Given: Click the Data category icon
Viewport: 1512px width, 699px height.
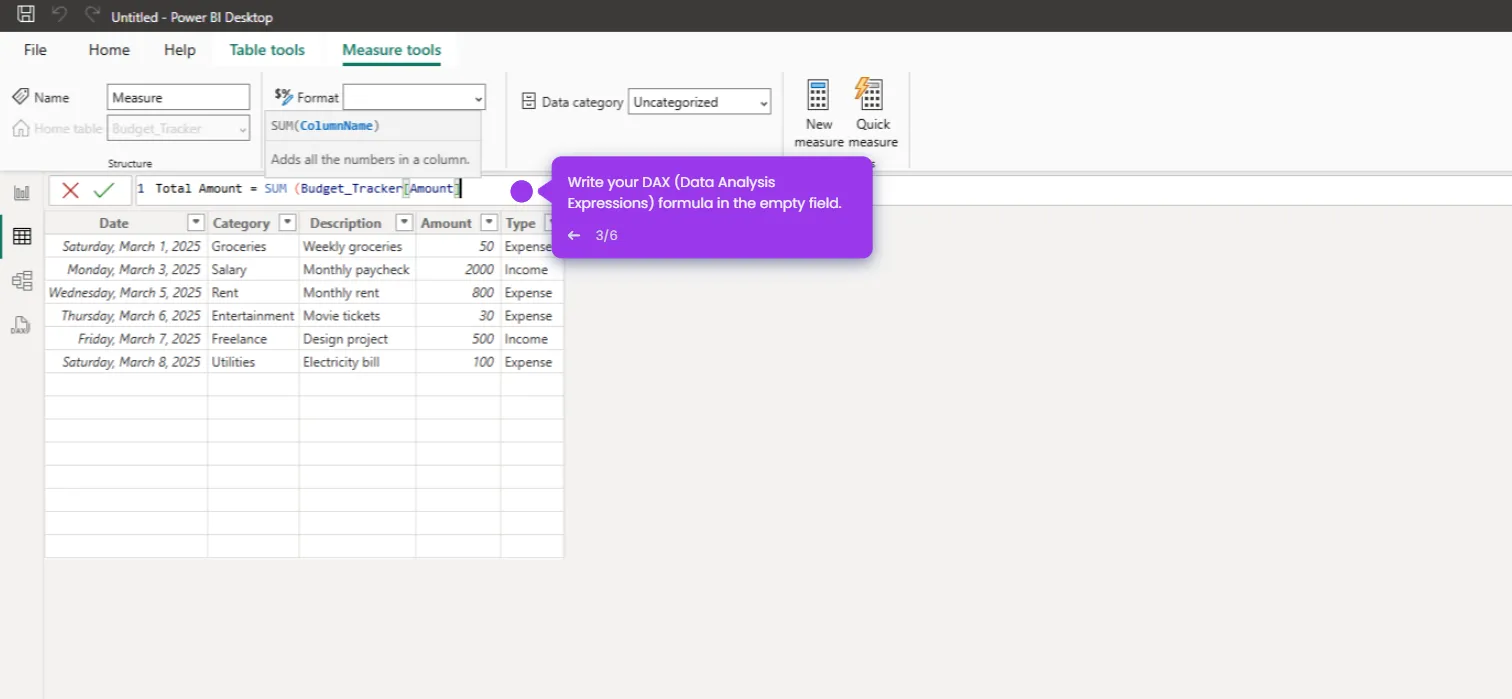Looking at the screenshot, I should 529,101.
